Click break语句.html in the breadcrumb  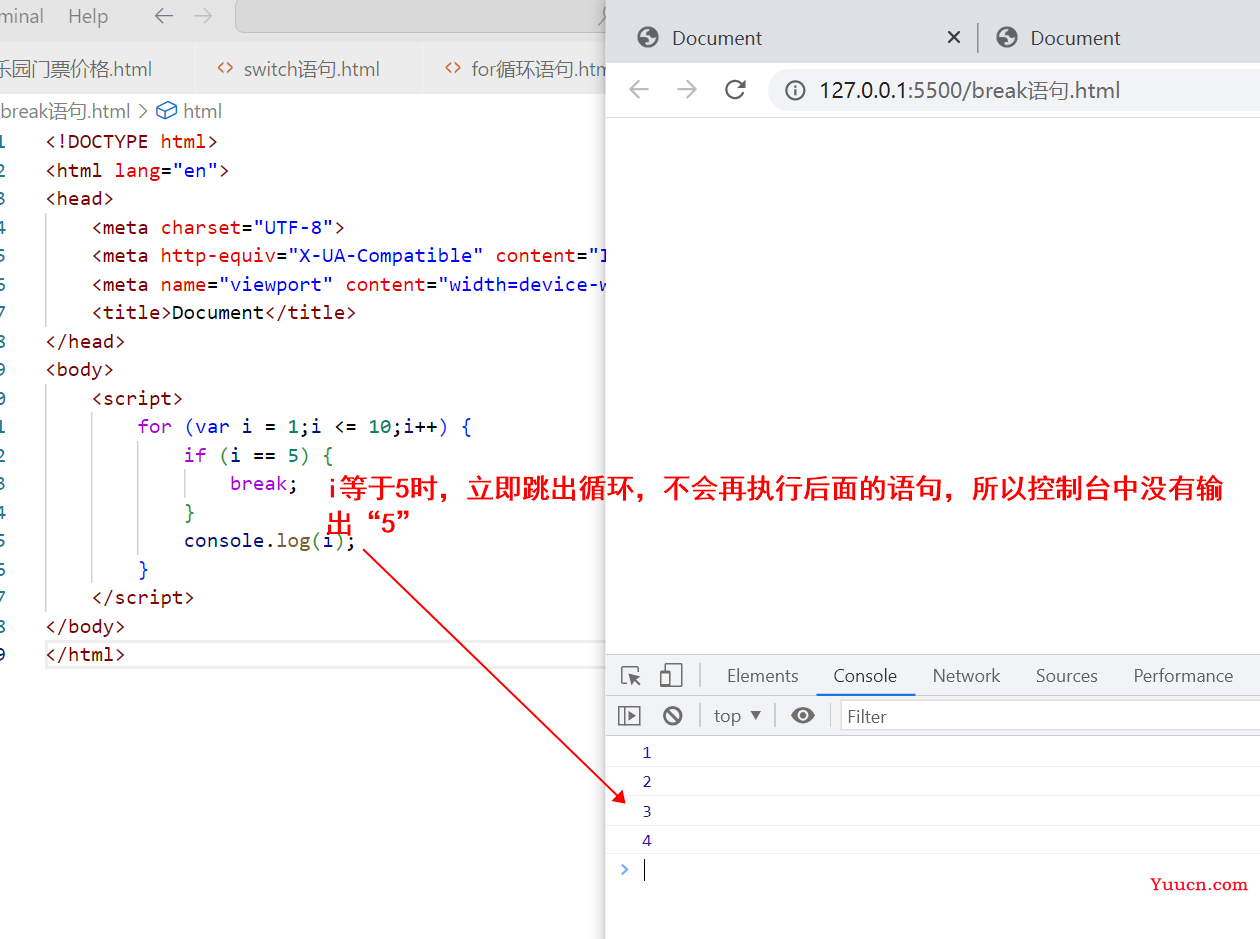(x=66, y=111)
